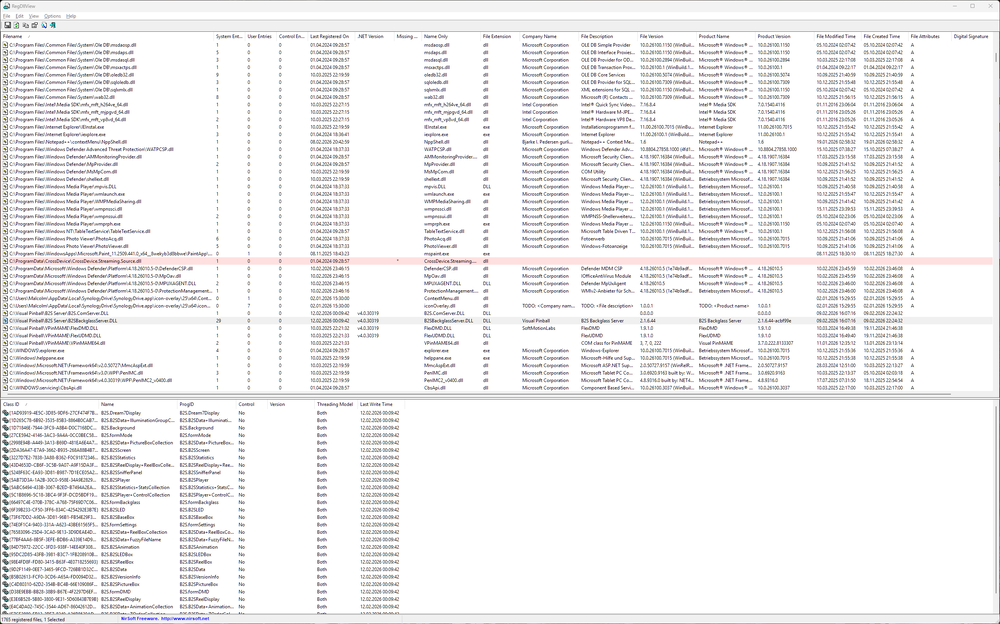Click the file icon of the oledb32.dll row
This screenshot has height=624, width=1000.
pyautogui.click(x=5, y=75)
